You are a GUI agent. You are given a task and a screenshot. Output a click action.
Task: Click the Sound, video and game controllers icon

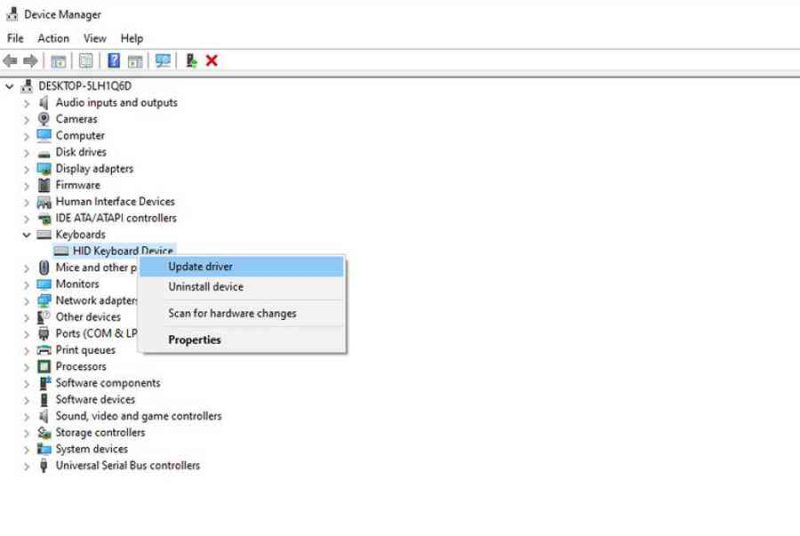(x=44, y=416)
